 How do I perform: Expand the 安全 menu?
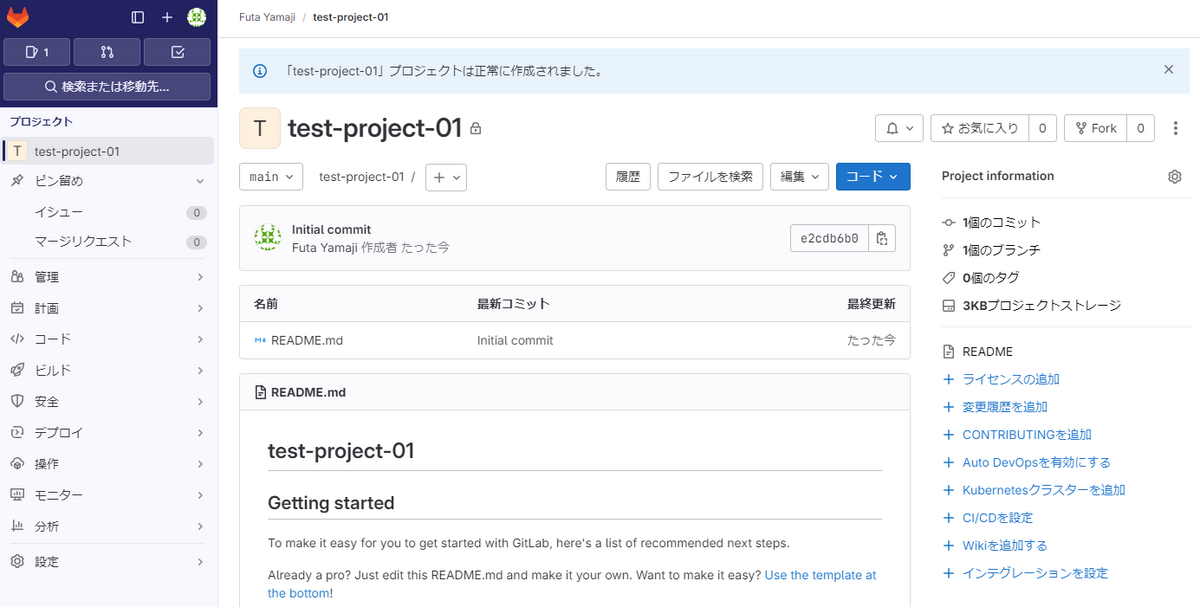[108, 401]
